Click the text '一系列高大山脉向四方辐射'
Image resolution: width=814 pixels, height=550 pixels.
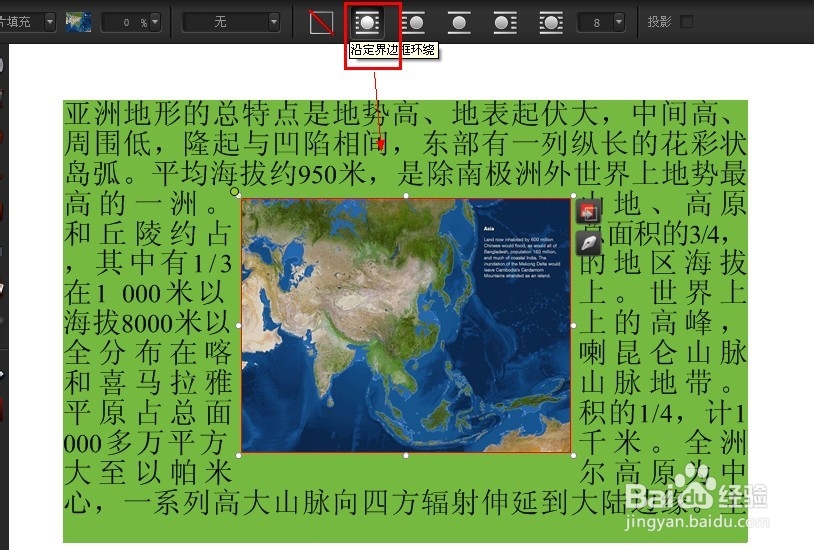coord(302,502)
